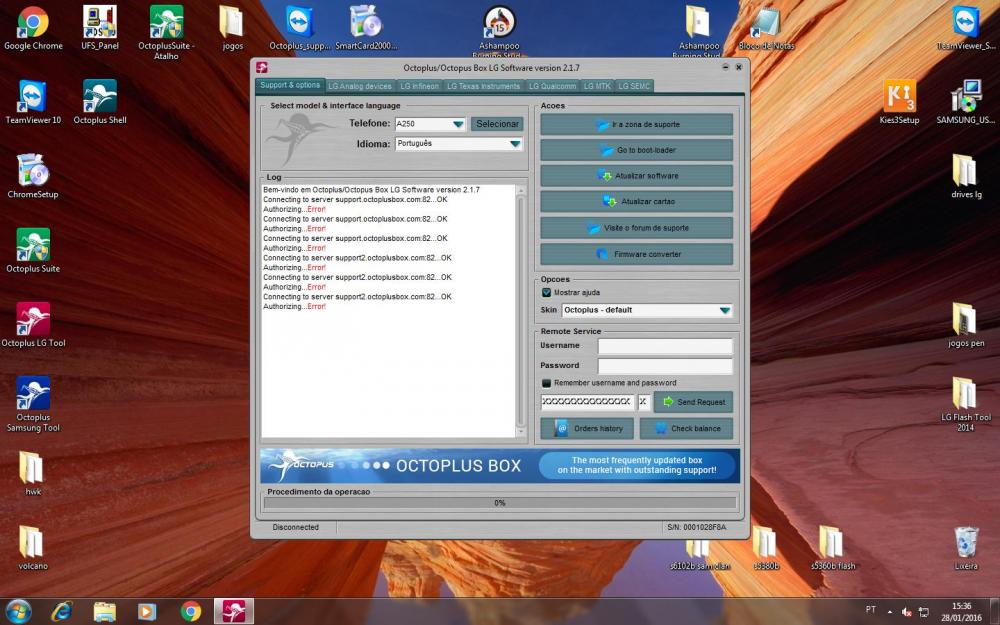Click into the Username field
The width and height of the screenshot is (1000, 625).
pyautogui.click(x=665, y=346)
